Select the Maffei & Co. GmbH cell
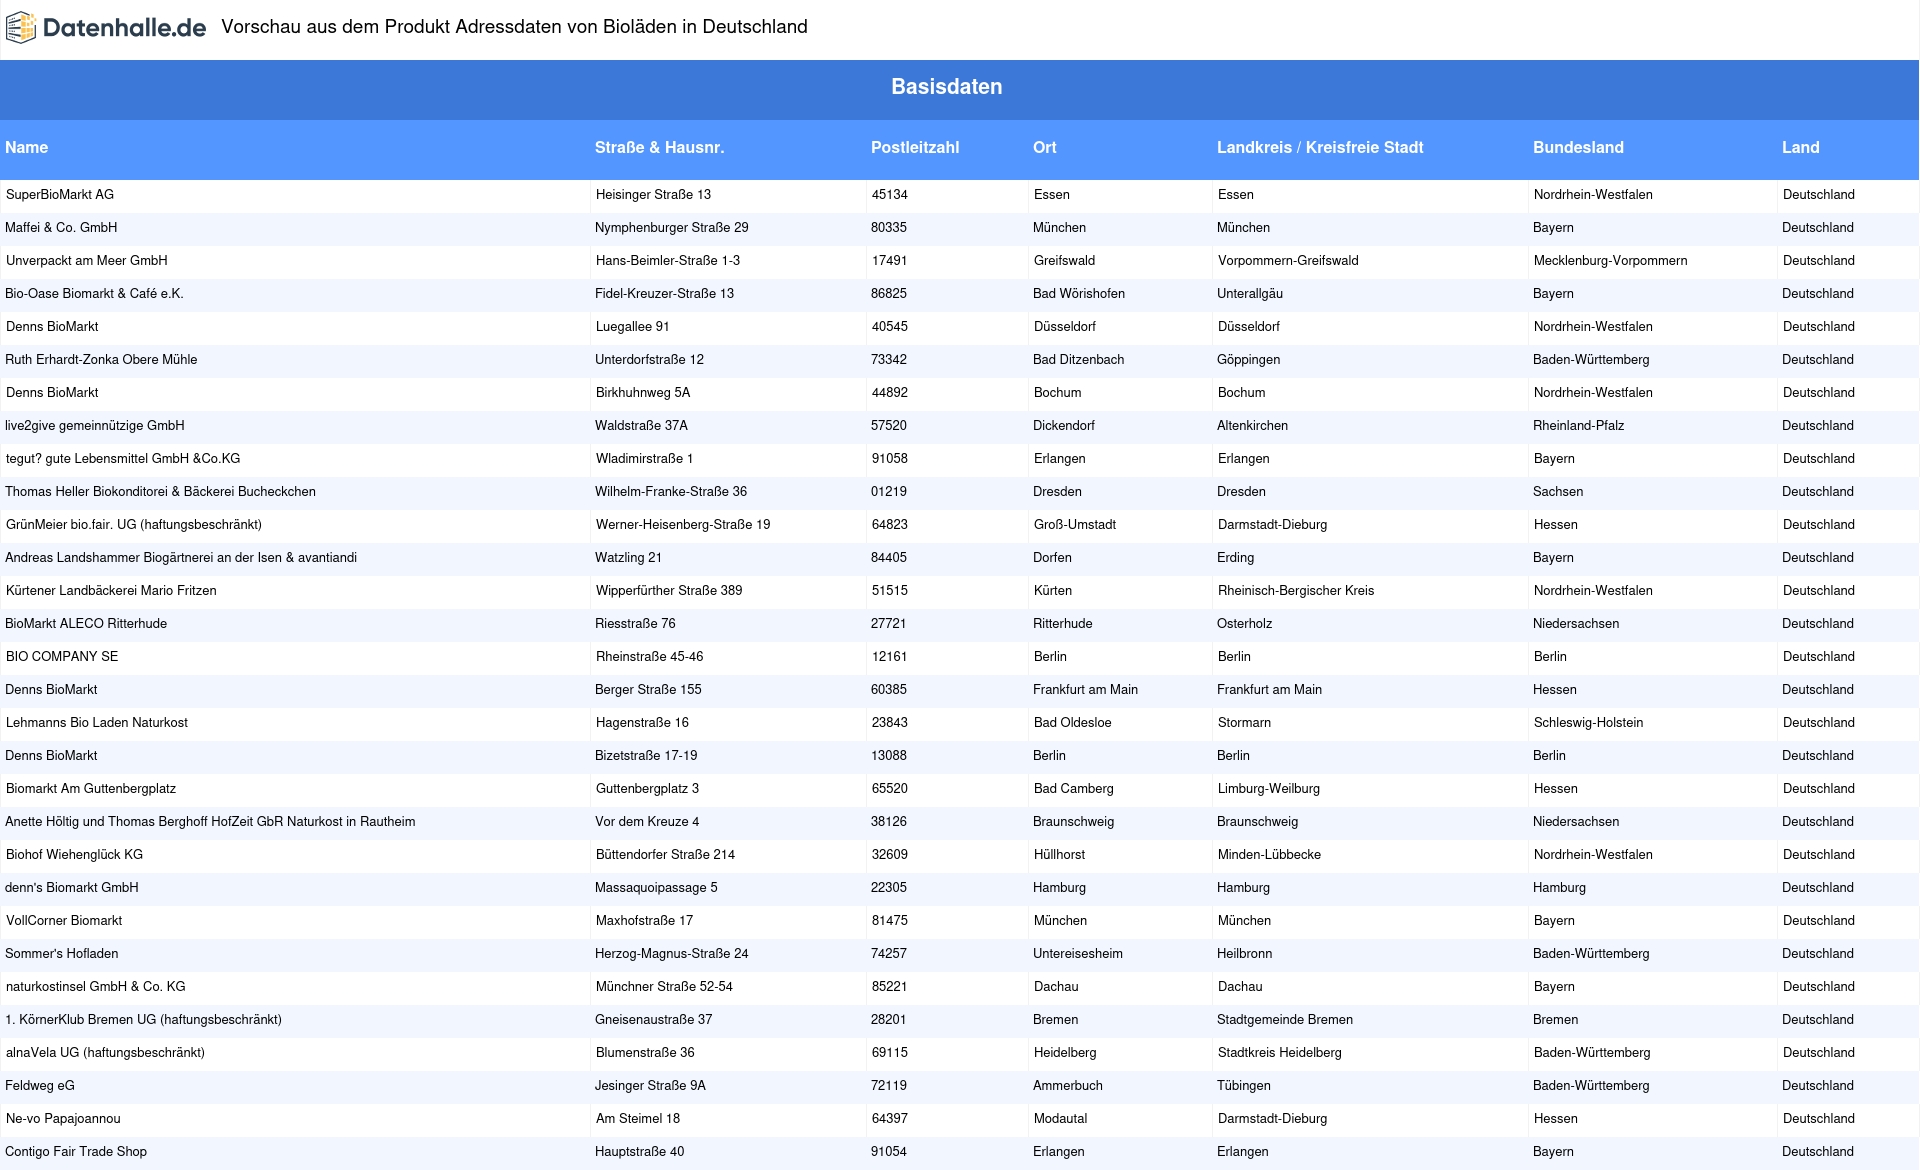The width and height of the screenshot is (1920, 1170). (x=61, y=228)
